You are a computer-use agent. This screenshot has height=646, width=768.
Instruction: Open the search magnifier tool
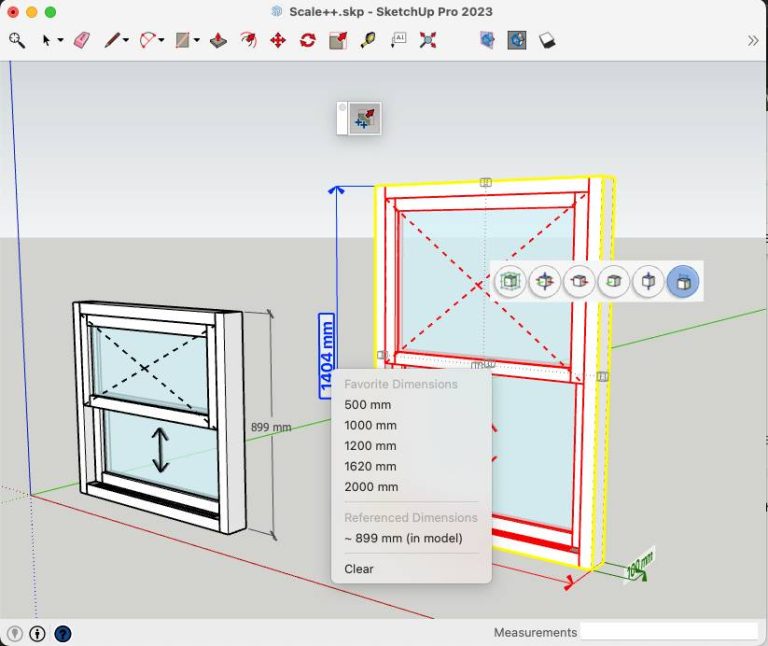pyautogui.click(x=17, y=40)
